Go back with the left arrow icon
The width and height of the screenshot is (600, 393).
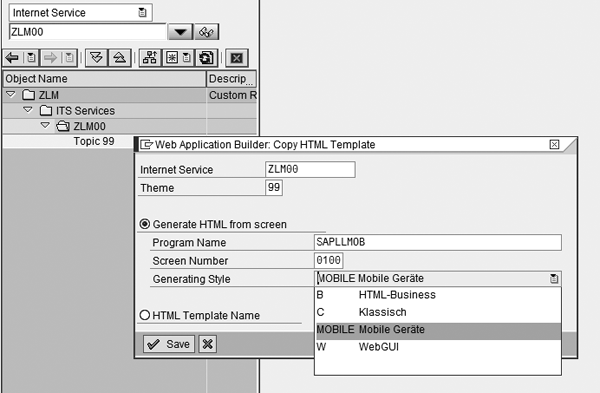pos(12,58)
